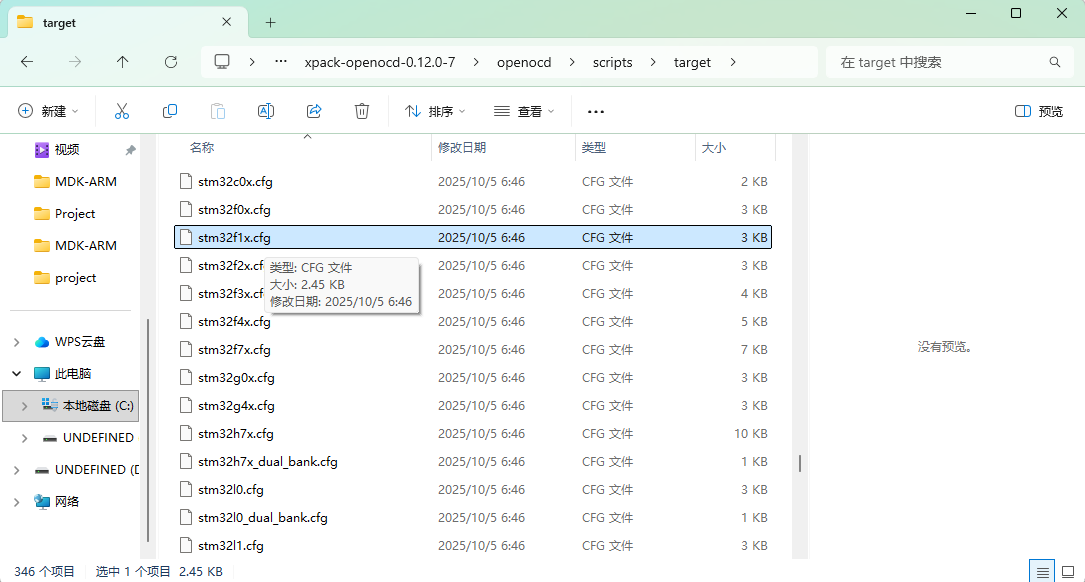Open the 排序 sort dropdown
1085x582 pixels.
(x=435, y=111)
